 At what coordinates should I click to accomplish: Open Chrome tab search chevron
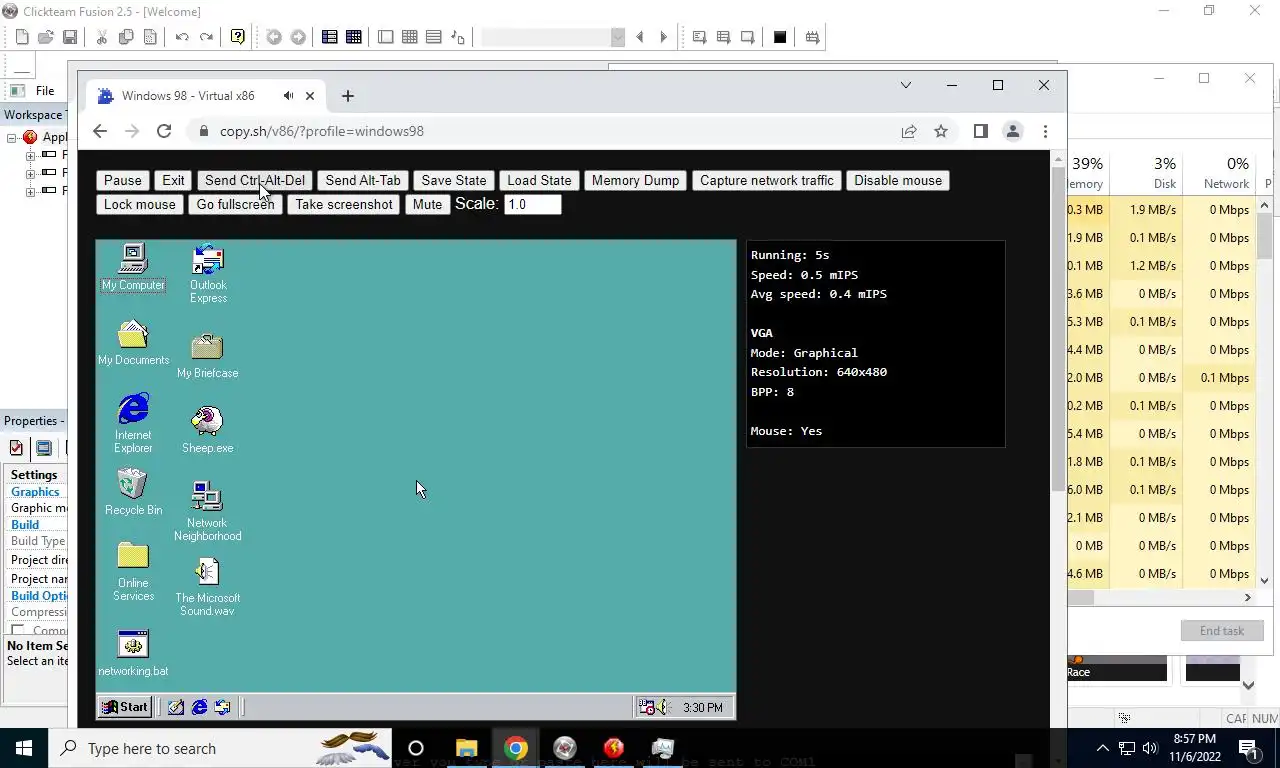click(x=906, y=85)
